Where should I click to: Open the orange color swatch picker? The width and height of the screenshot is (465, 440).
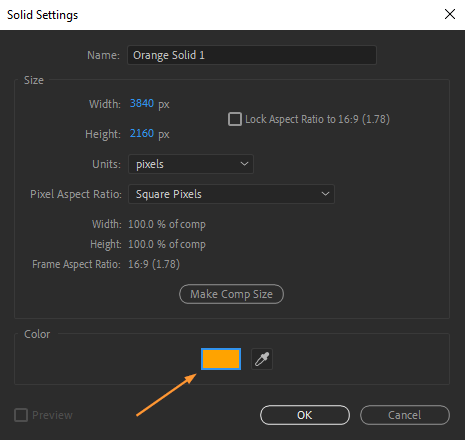[221, 359]
